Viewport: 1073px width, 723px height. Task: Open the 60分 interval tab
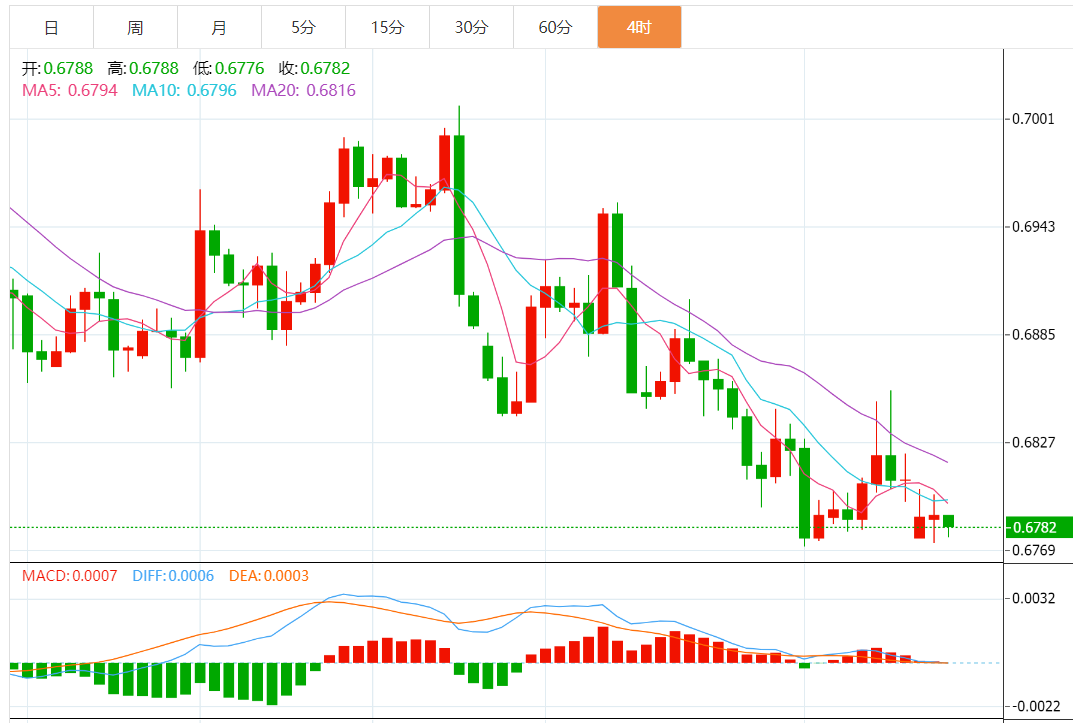[556, 27]
